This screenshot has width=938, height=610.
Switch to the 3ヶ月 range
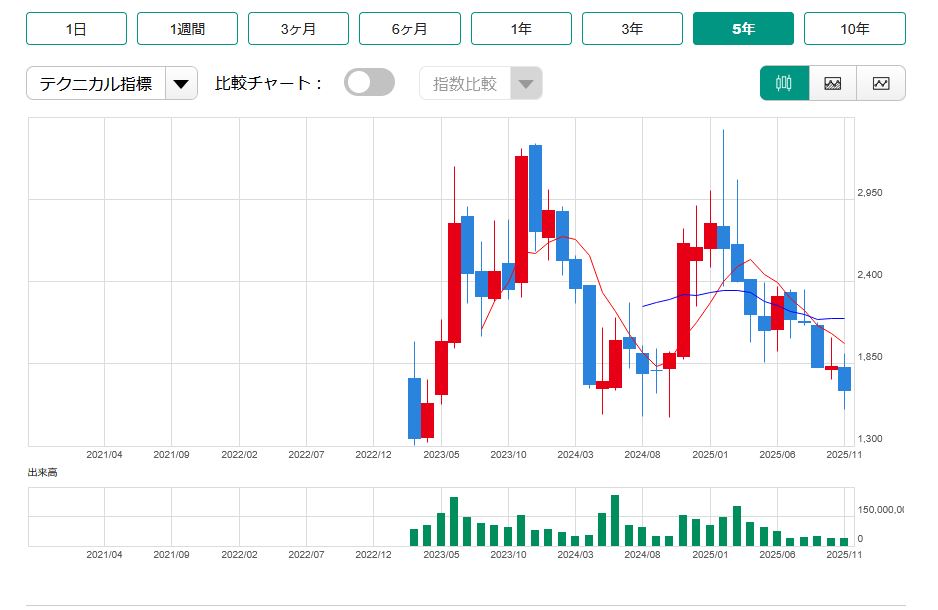point(298,29)
